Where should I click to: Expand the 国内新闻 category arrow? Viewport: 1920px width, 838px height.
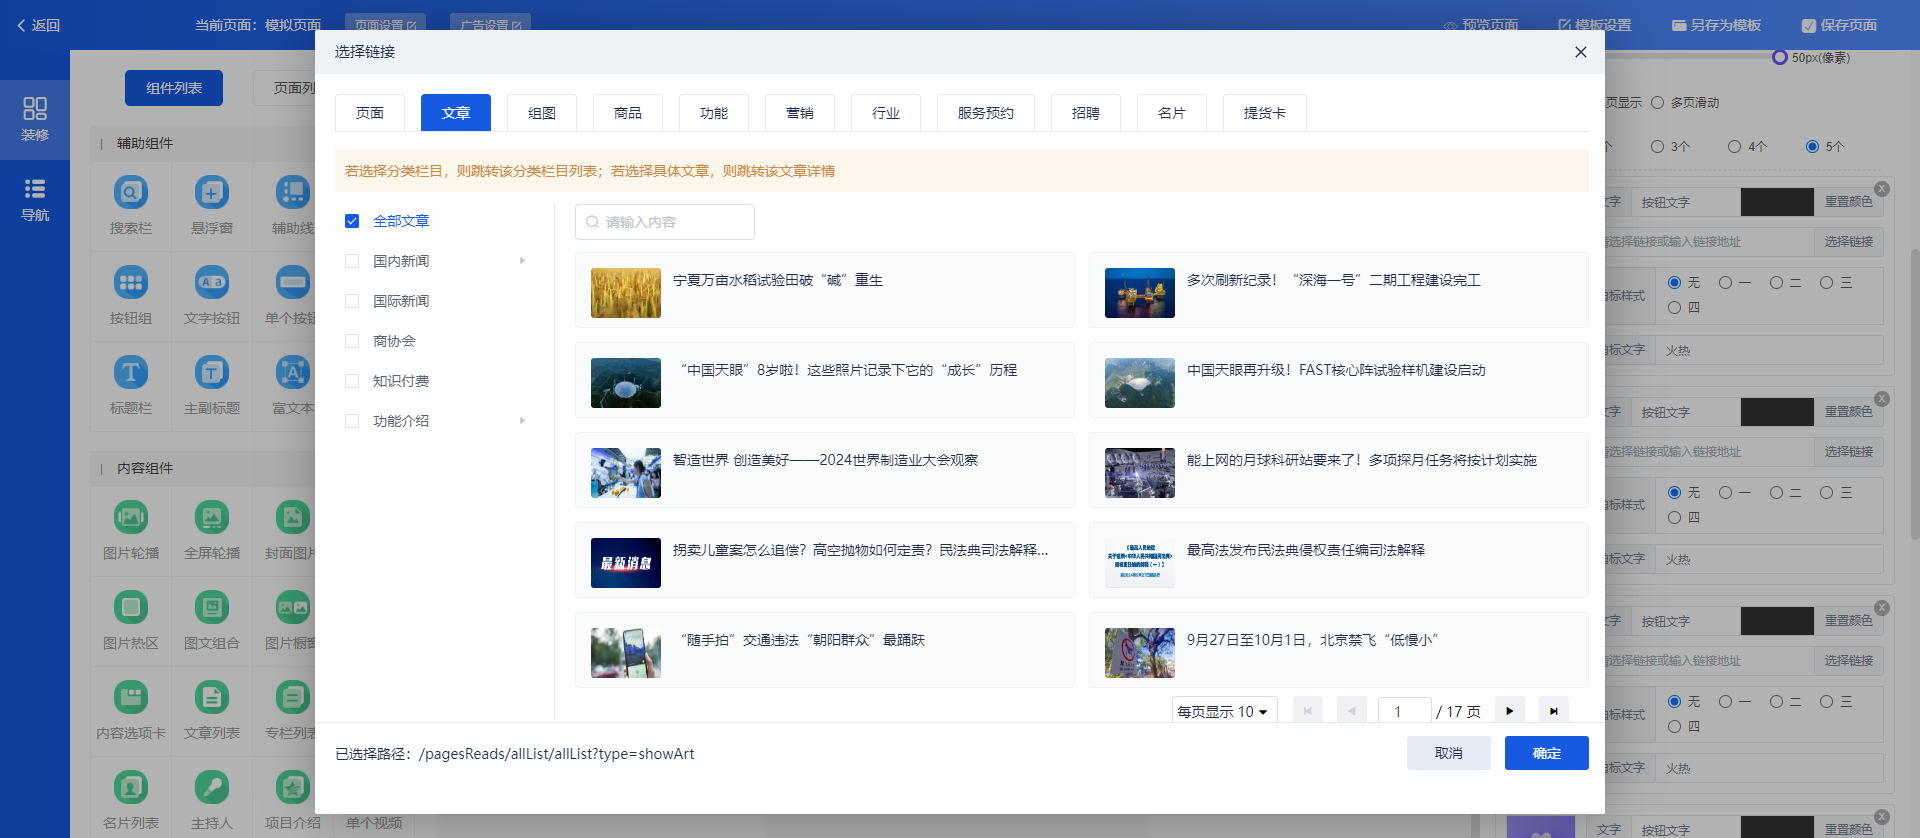(522, 261)
